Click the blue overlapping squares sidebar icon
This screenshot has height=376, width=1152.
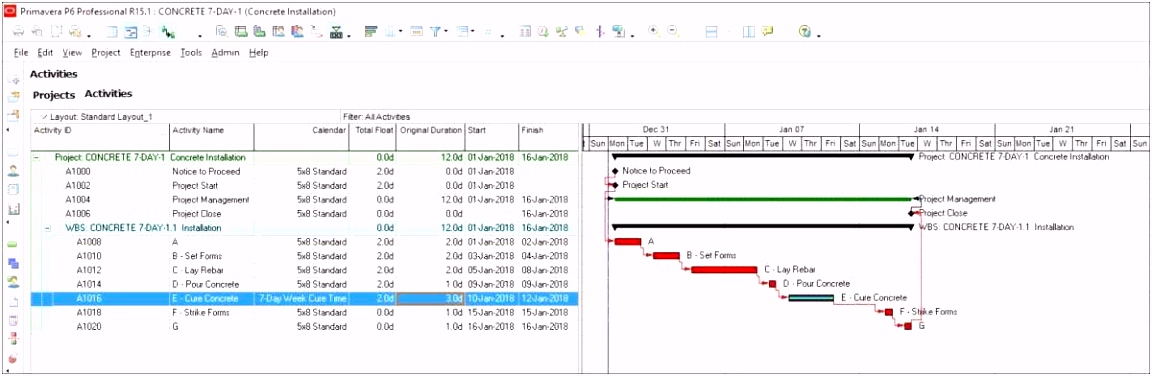(13, 263)
